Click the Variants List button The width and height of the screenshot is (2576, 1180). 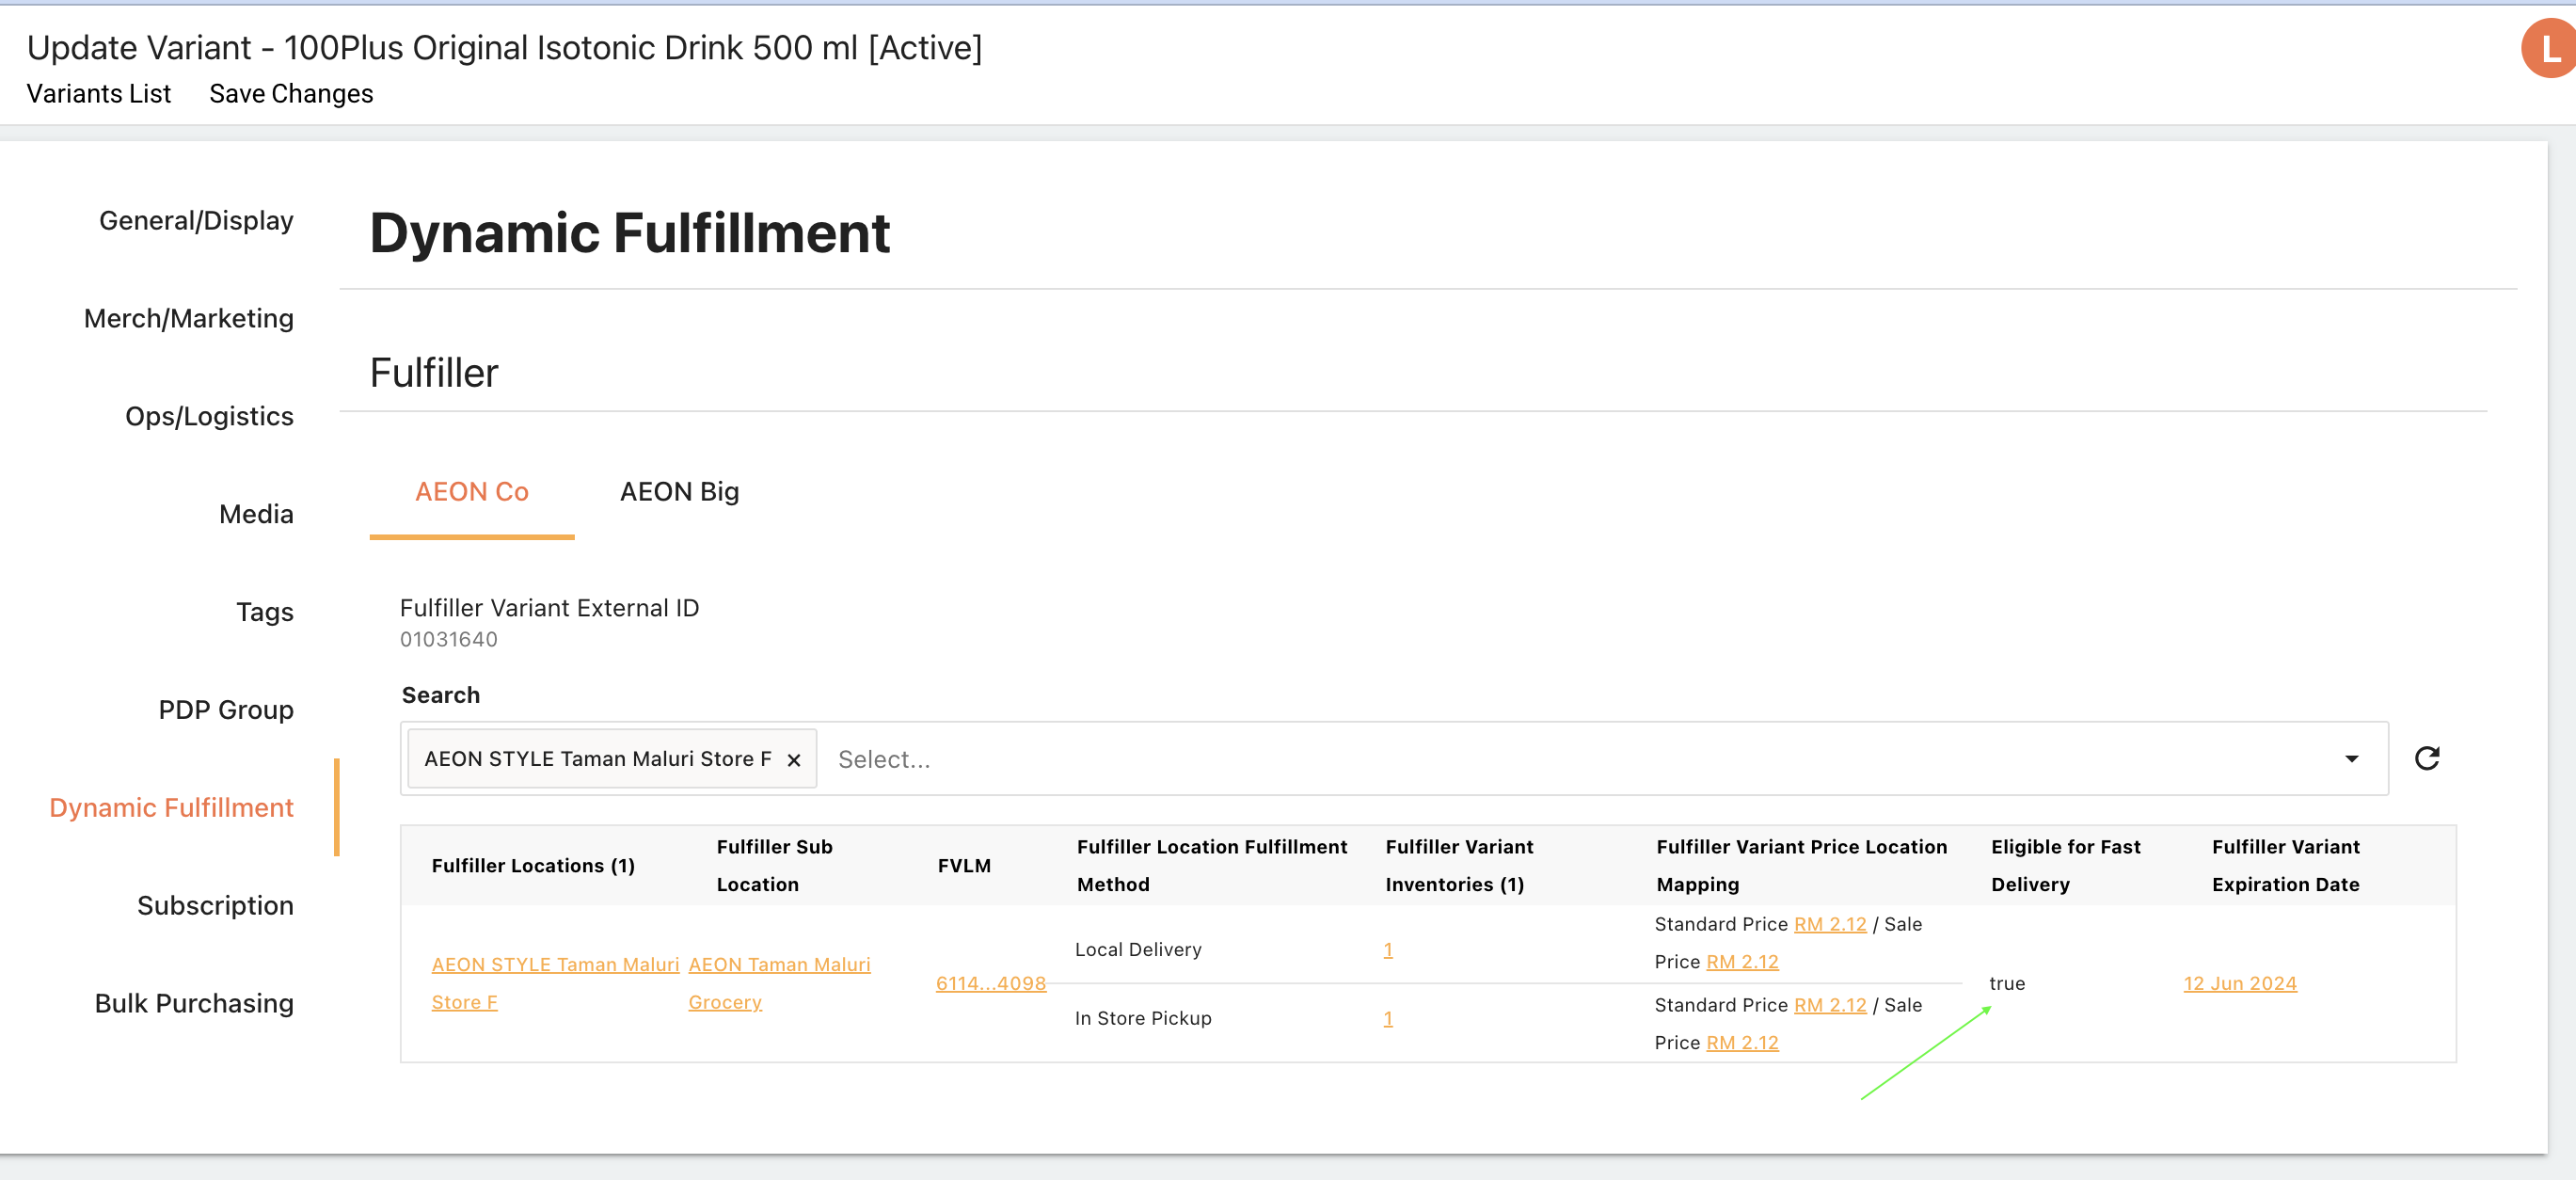pos(99,94)
